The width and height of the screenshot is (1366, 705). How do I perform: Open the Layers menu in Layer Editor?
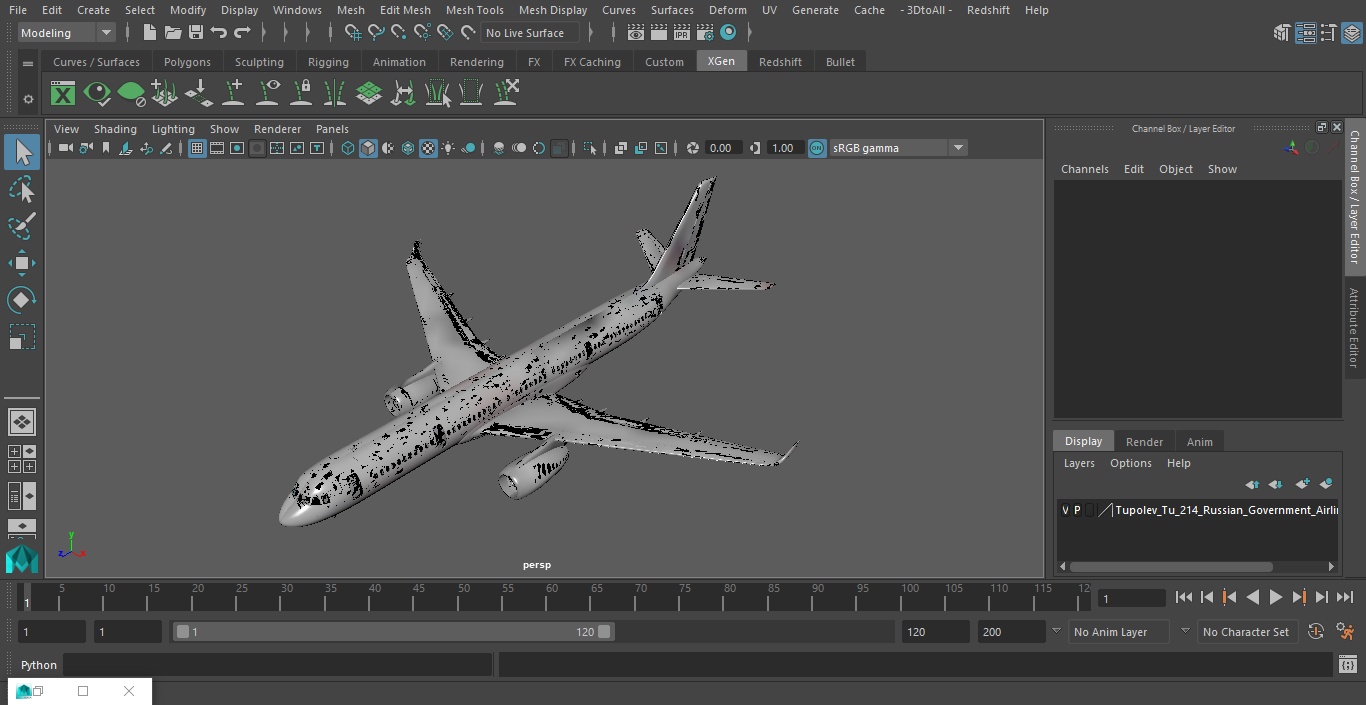tap(1078, 463)
